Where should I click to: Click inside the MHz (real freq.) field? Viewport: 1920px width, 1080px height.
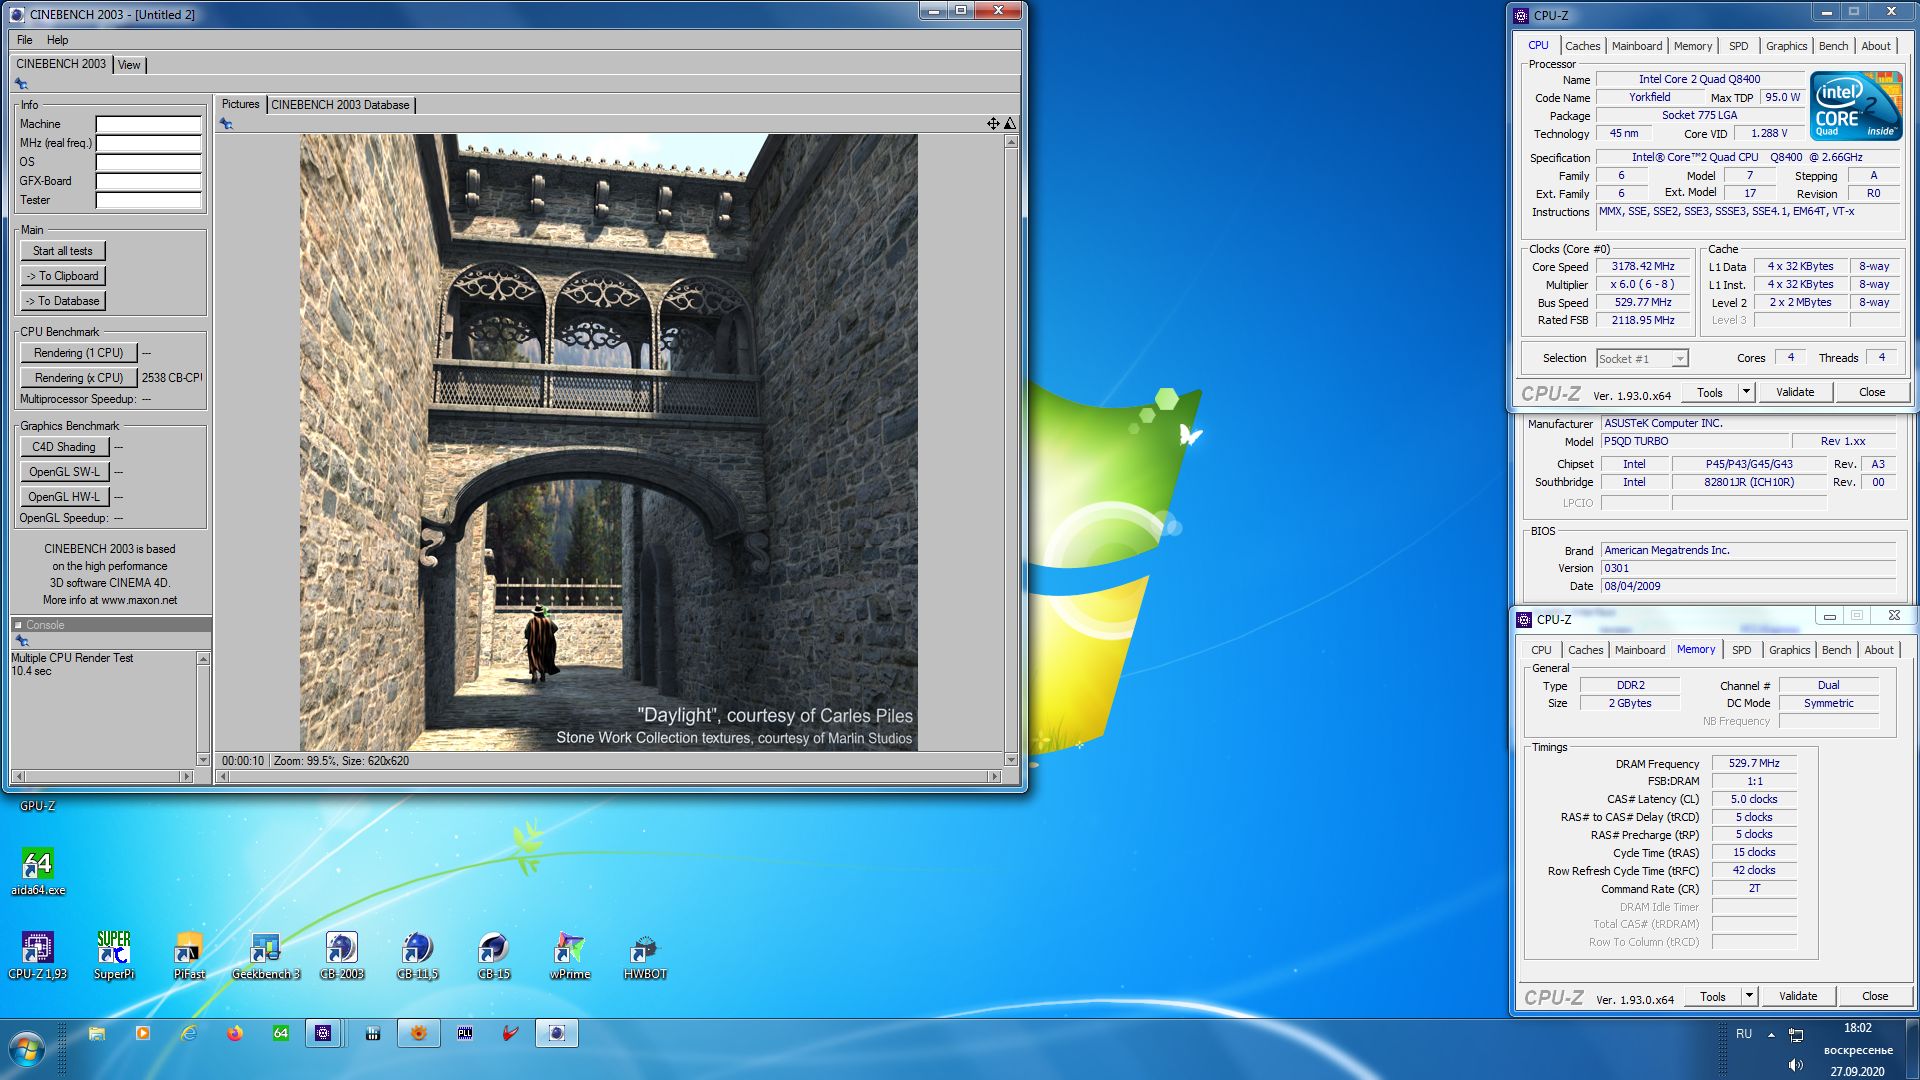click(148, 144)
